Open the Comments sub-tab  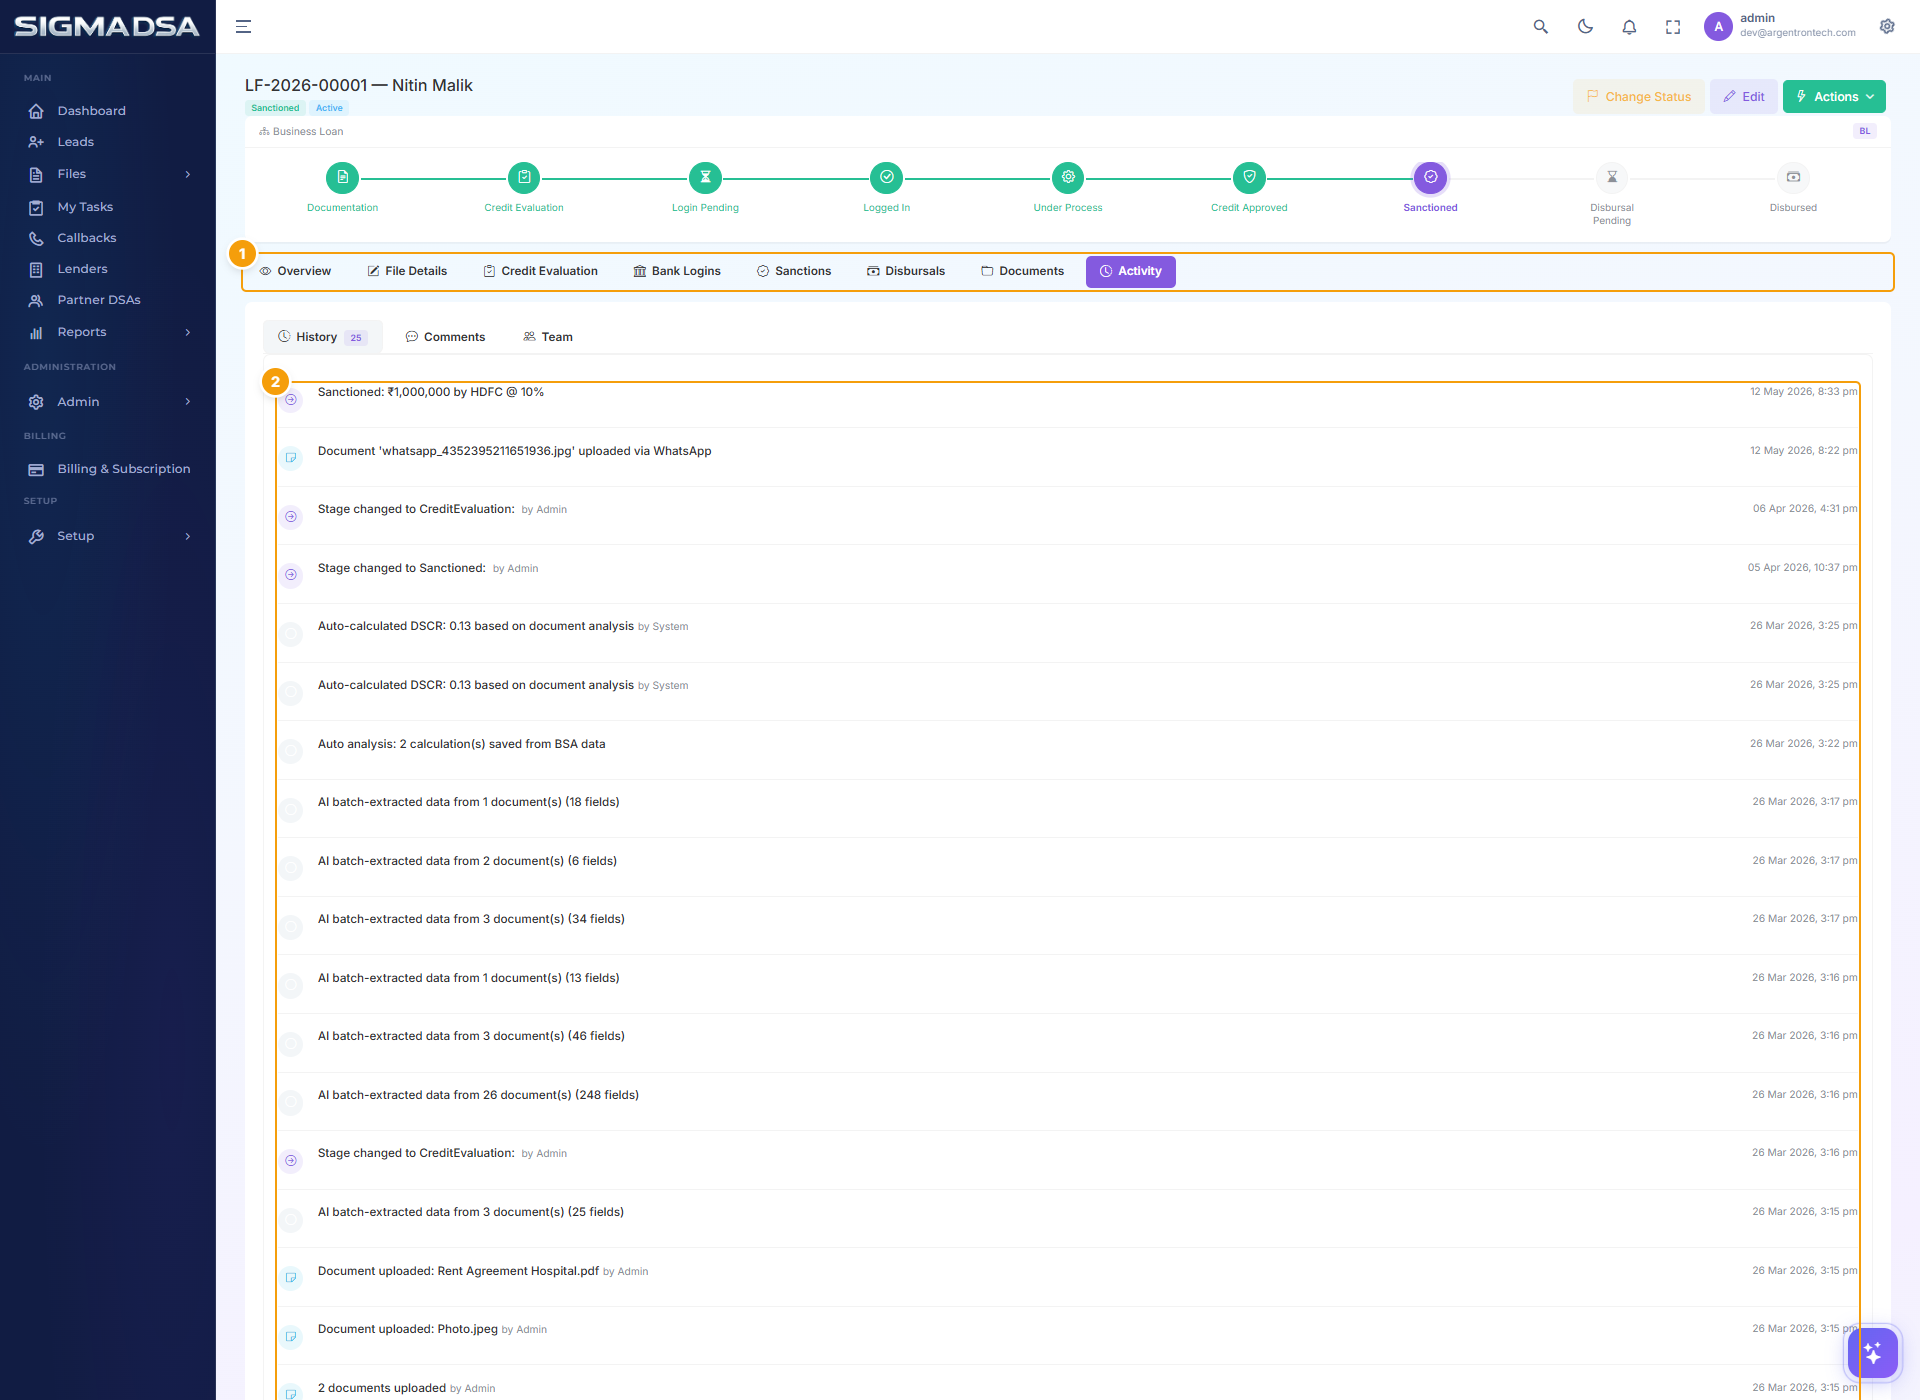pos(445,337)
